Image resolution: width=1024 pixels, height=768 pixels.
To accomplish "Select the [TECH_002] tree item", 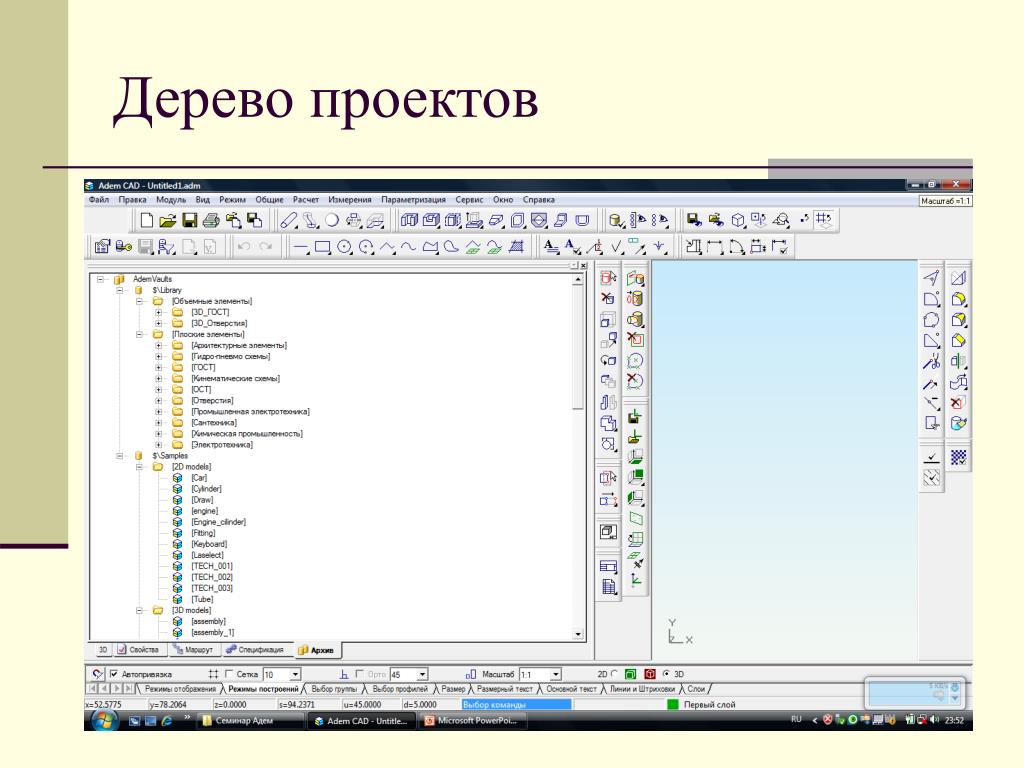I will pos(212,577).
